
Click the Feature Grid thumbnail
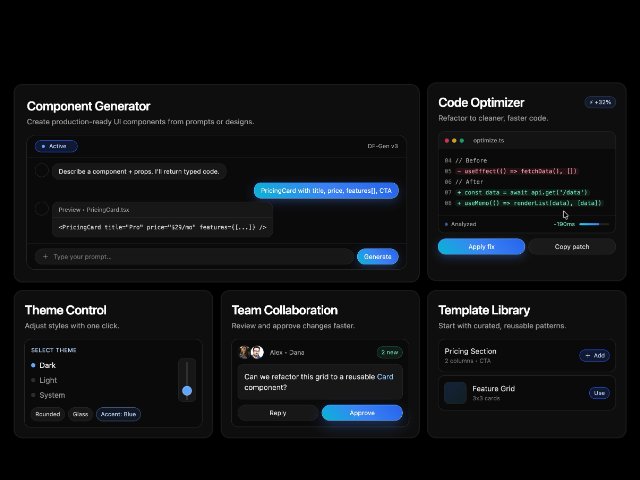pyautogui.click(x=455, y=393)
